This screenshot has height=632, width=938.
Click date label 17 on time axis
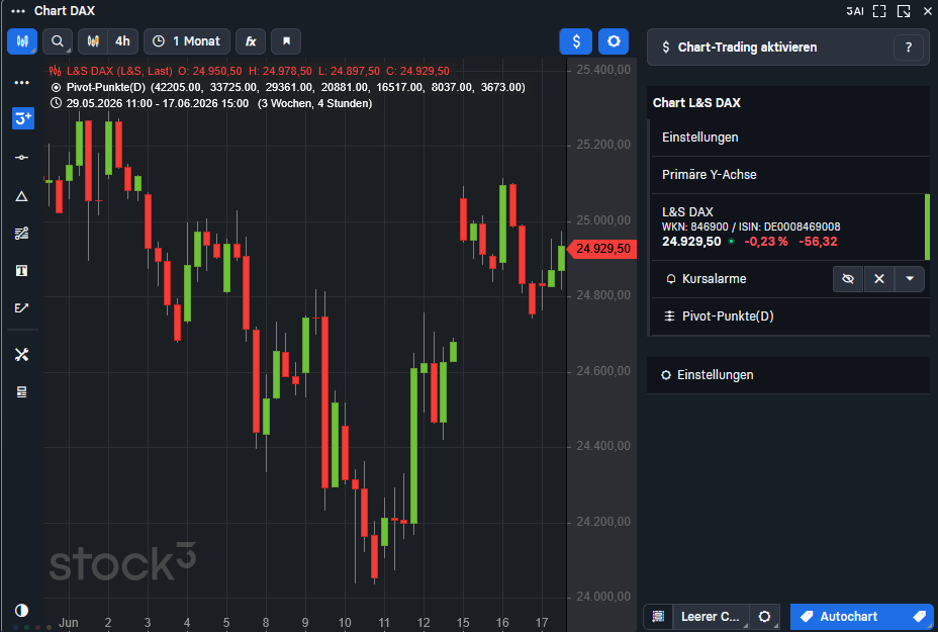541,623
